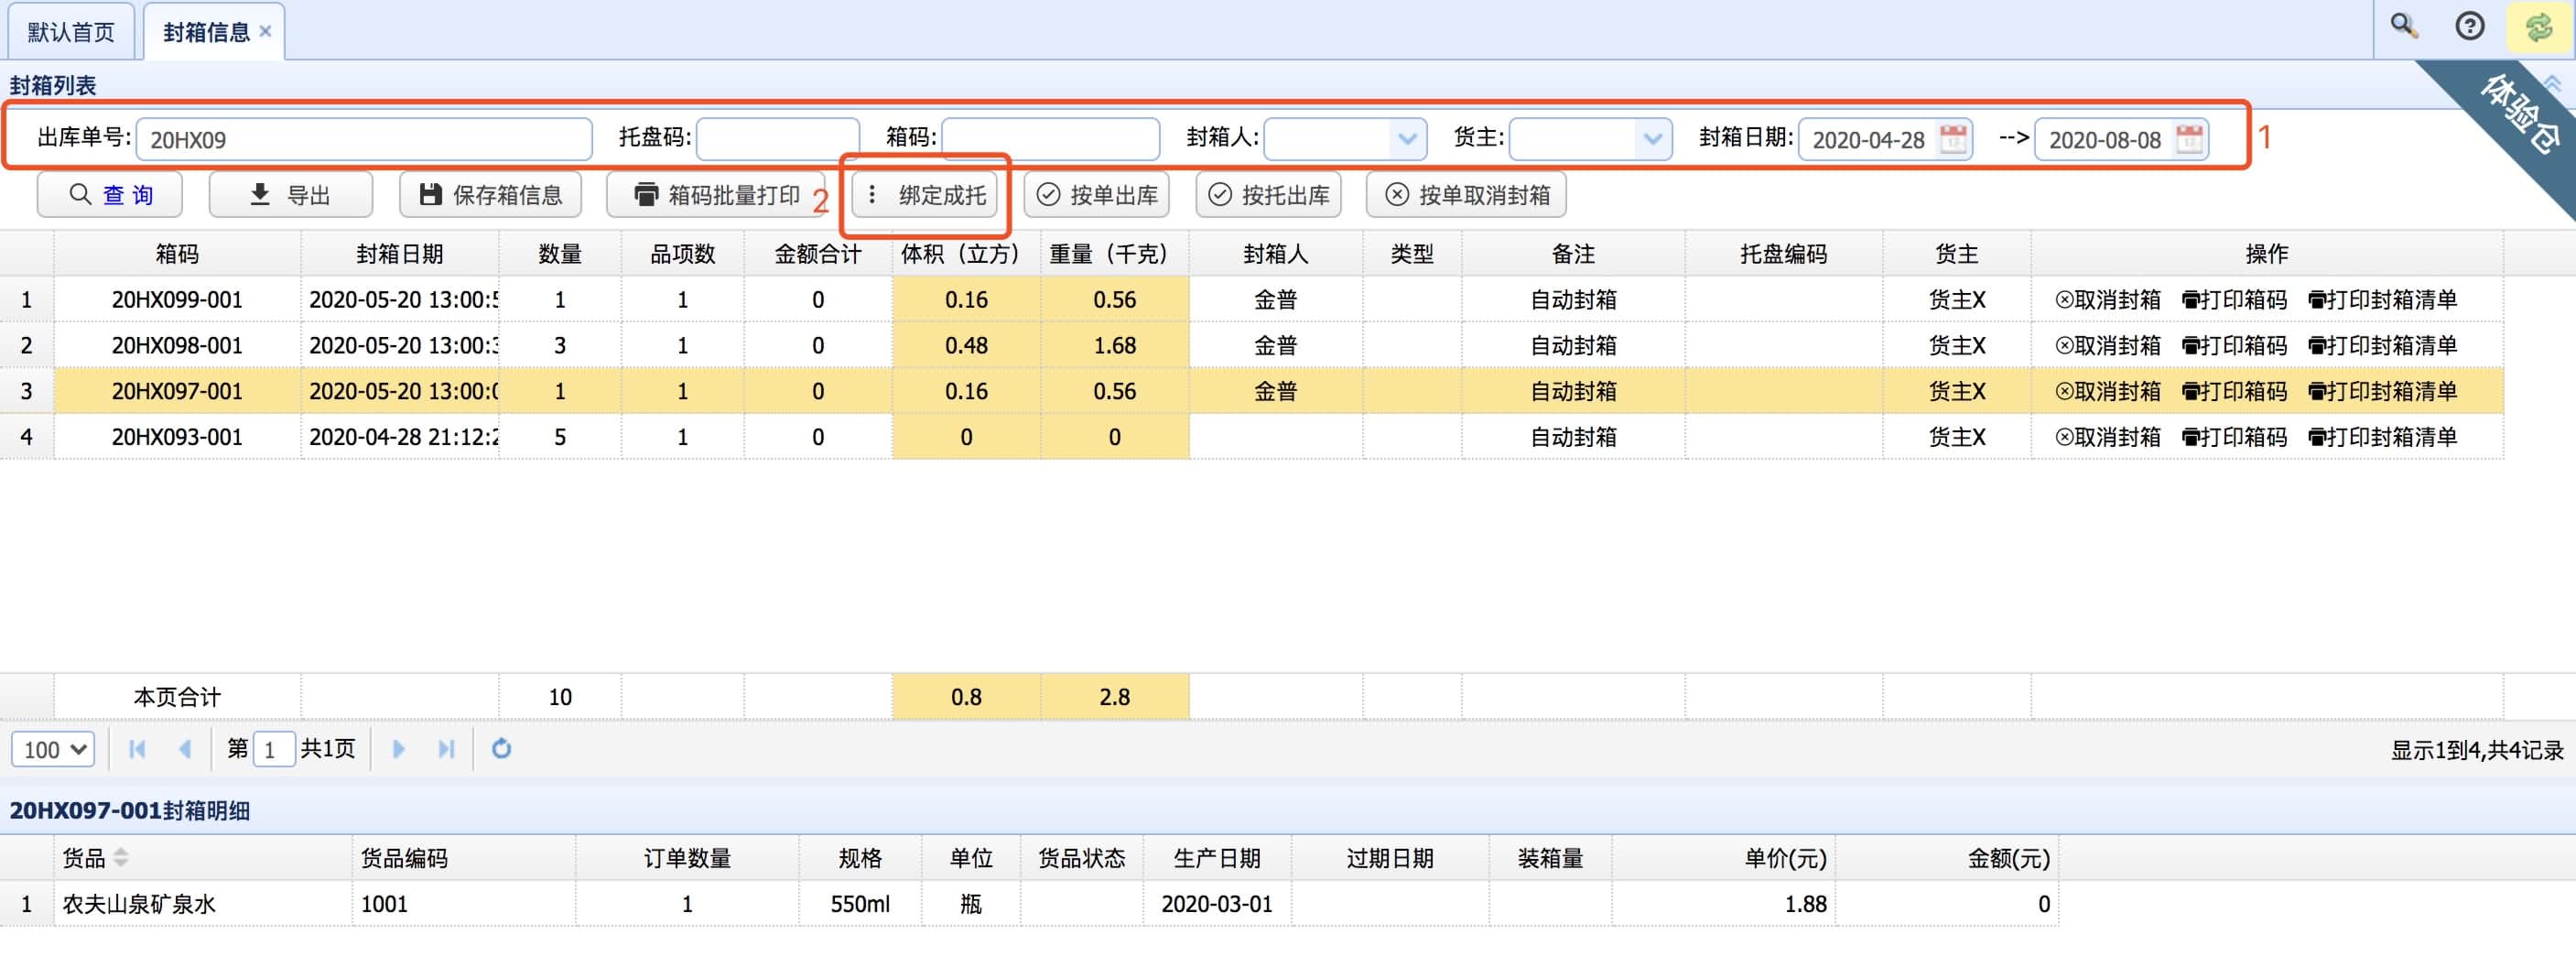Image resolution: width=2576 pixels, height=956 pixels.
Task: Click the page number input box
Action: point(273,749)
